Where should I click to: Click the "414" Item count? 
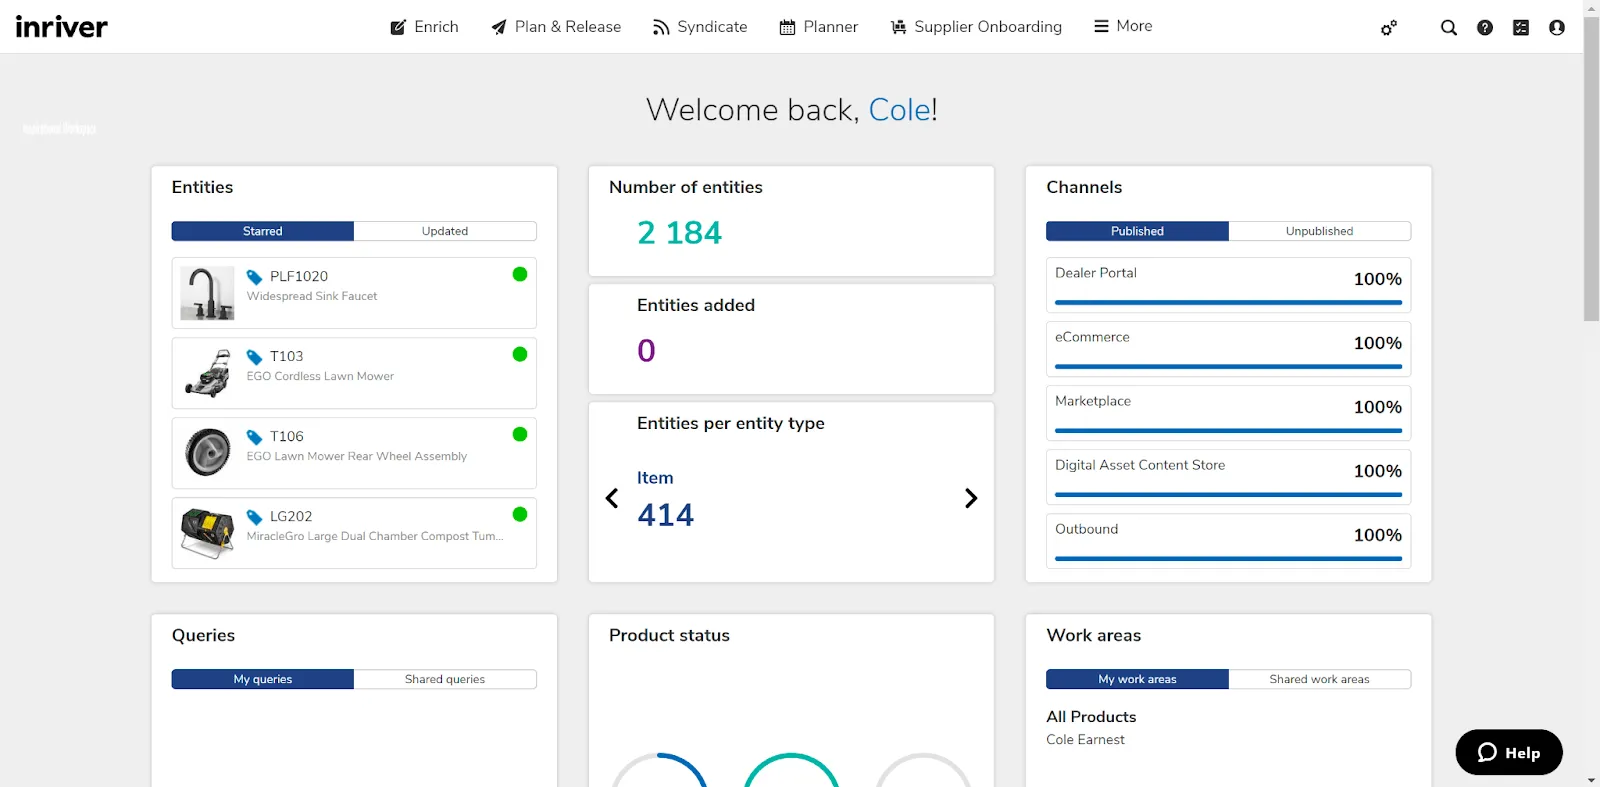665,515
